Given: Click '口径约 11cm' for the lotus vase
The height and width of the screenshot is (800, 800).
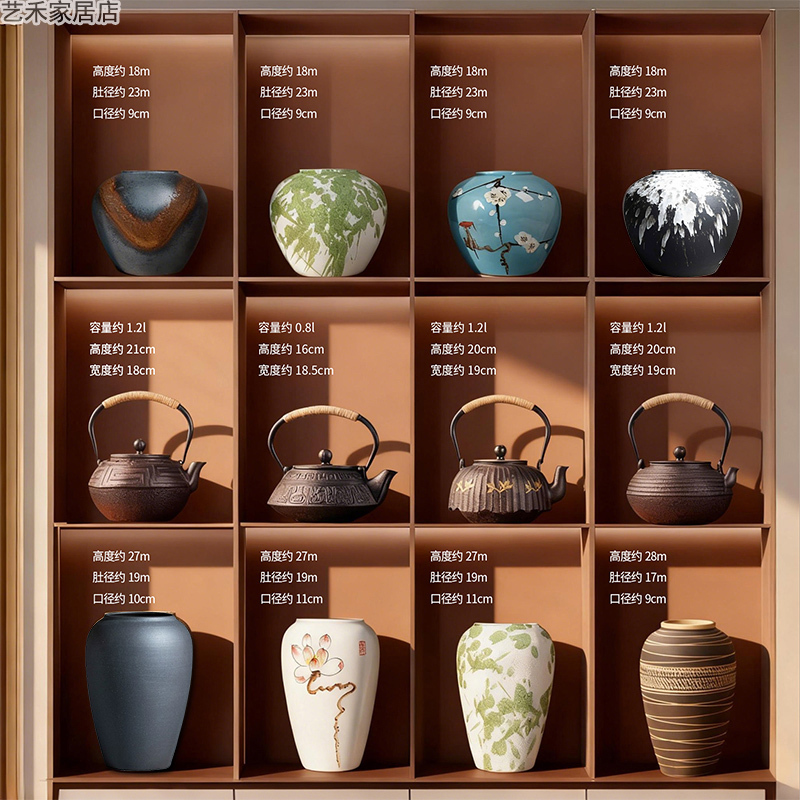Looking at the screenshot, I should [291, 599].
